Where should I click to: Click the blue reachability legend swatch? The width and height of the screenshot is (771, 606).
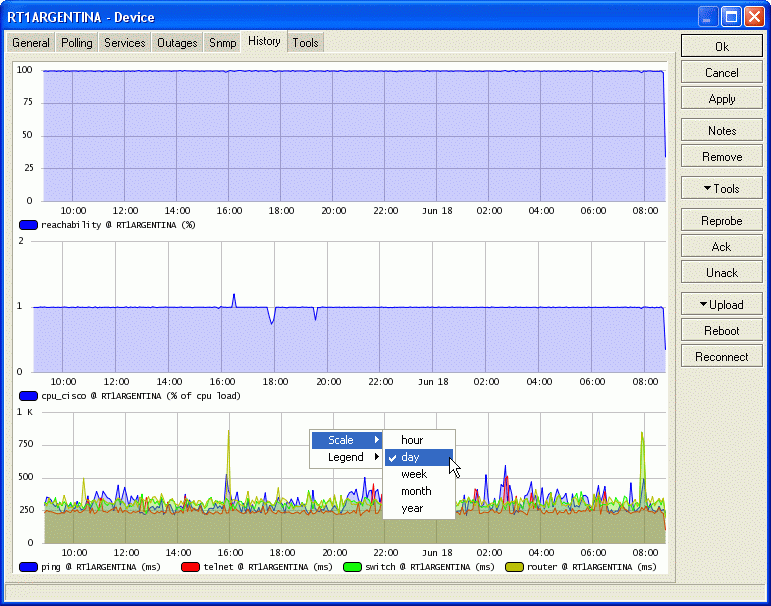coord(28,226)
